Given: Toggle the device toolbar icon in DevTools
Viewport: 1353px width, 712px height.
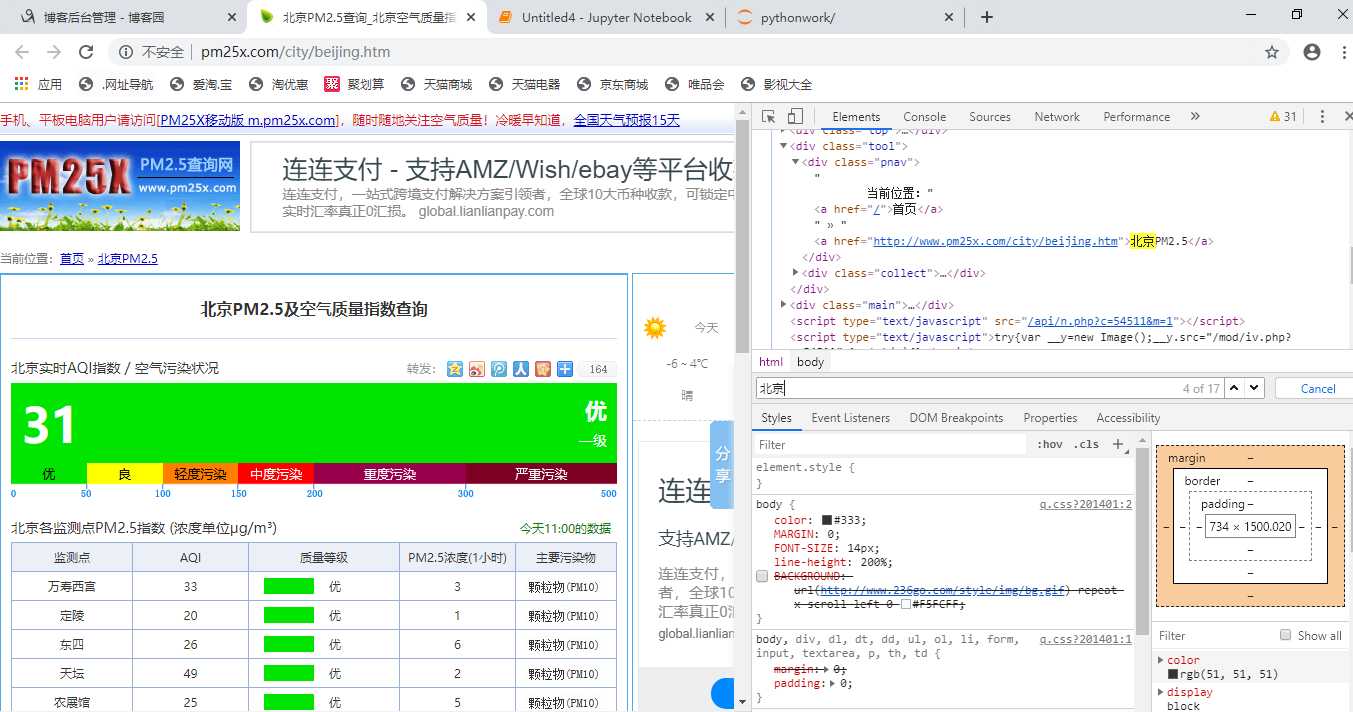Looking at the screenshot, I should 795,116.
